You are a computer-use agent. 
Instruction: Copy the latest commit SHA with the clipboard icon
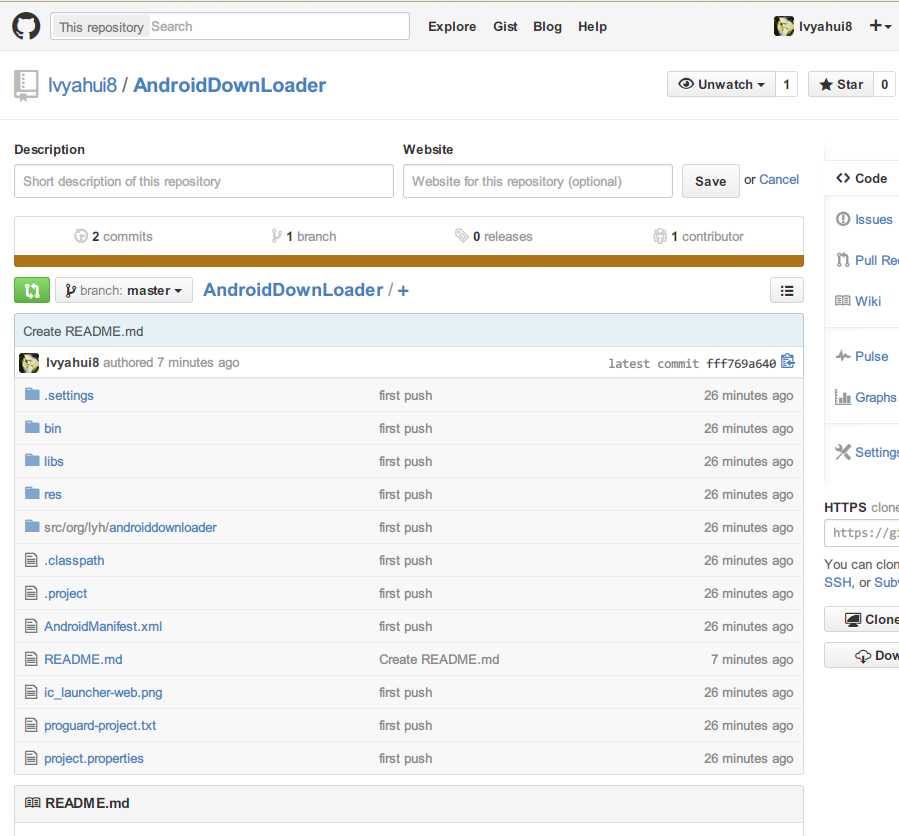[x=788, y=361]
